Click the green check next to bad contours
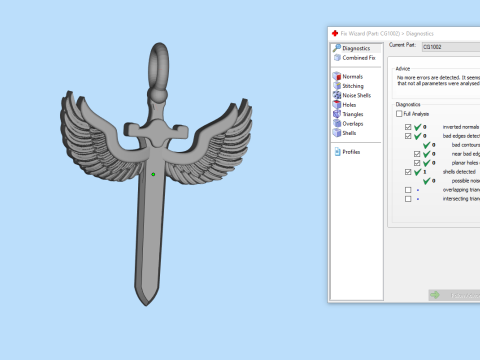Image resolution: width=480 pixels, height=360 pixels. (x=427, y=145)
